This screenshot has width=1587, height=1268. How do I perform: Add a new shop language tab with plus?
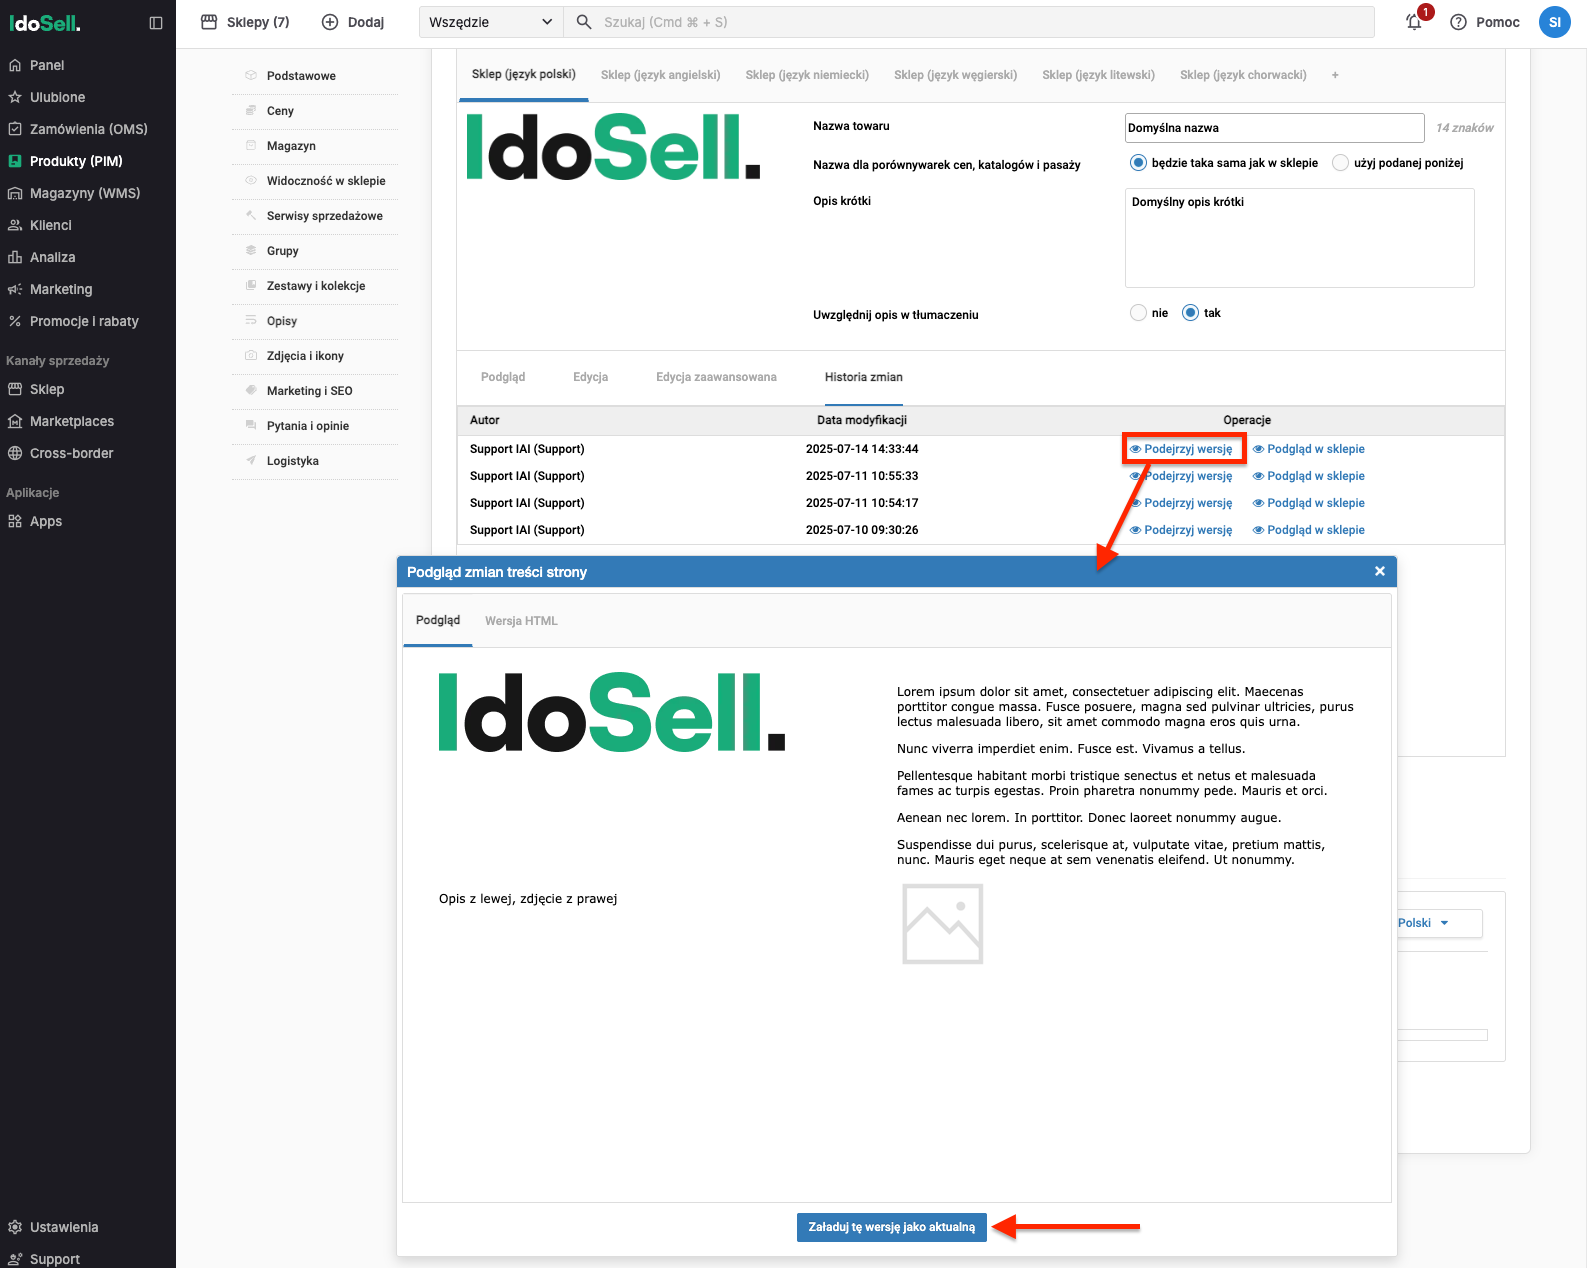coord(1335,75)
